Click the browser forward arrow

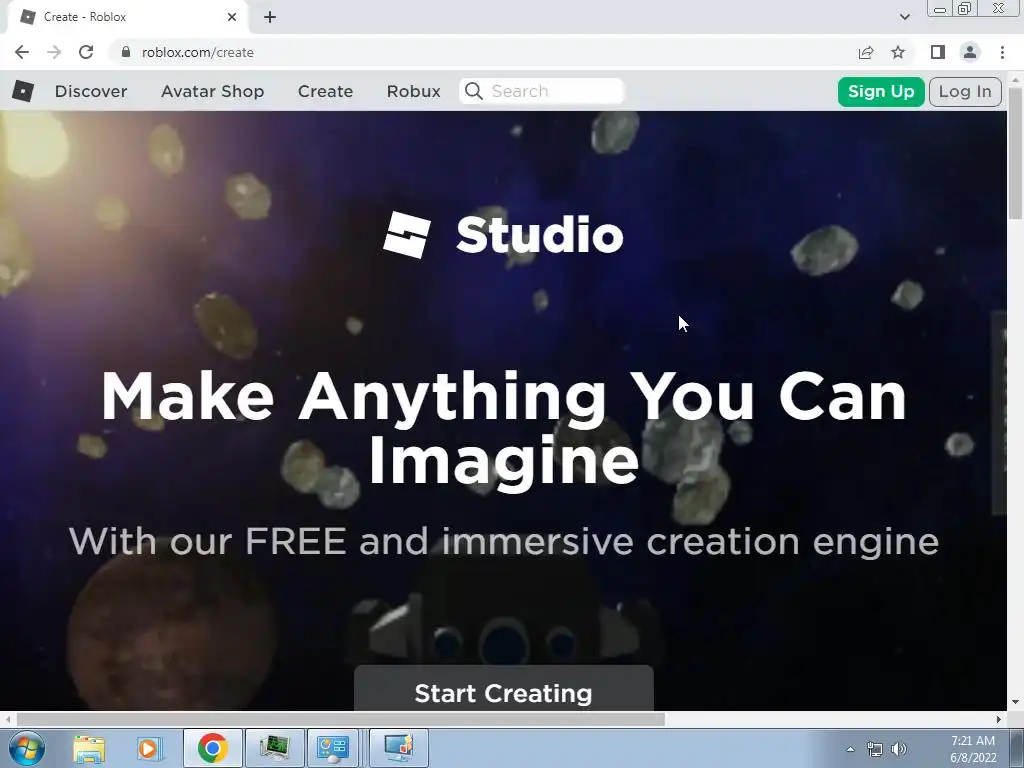(x=54, y=52)
